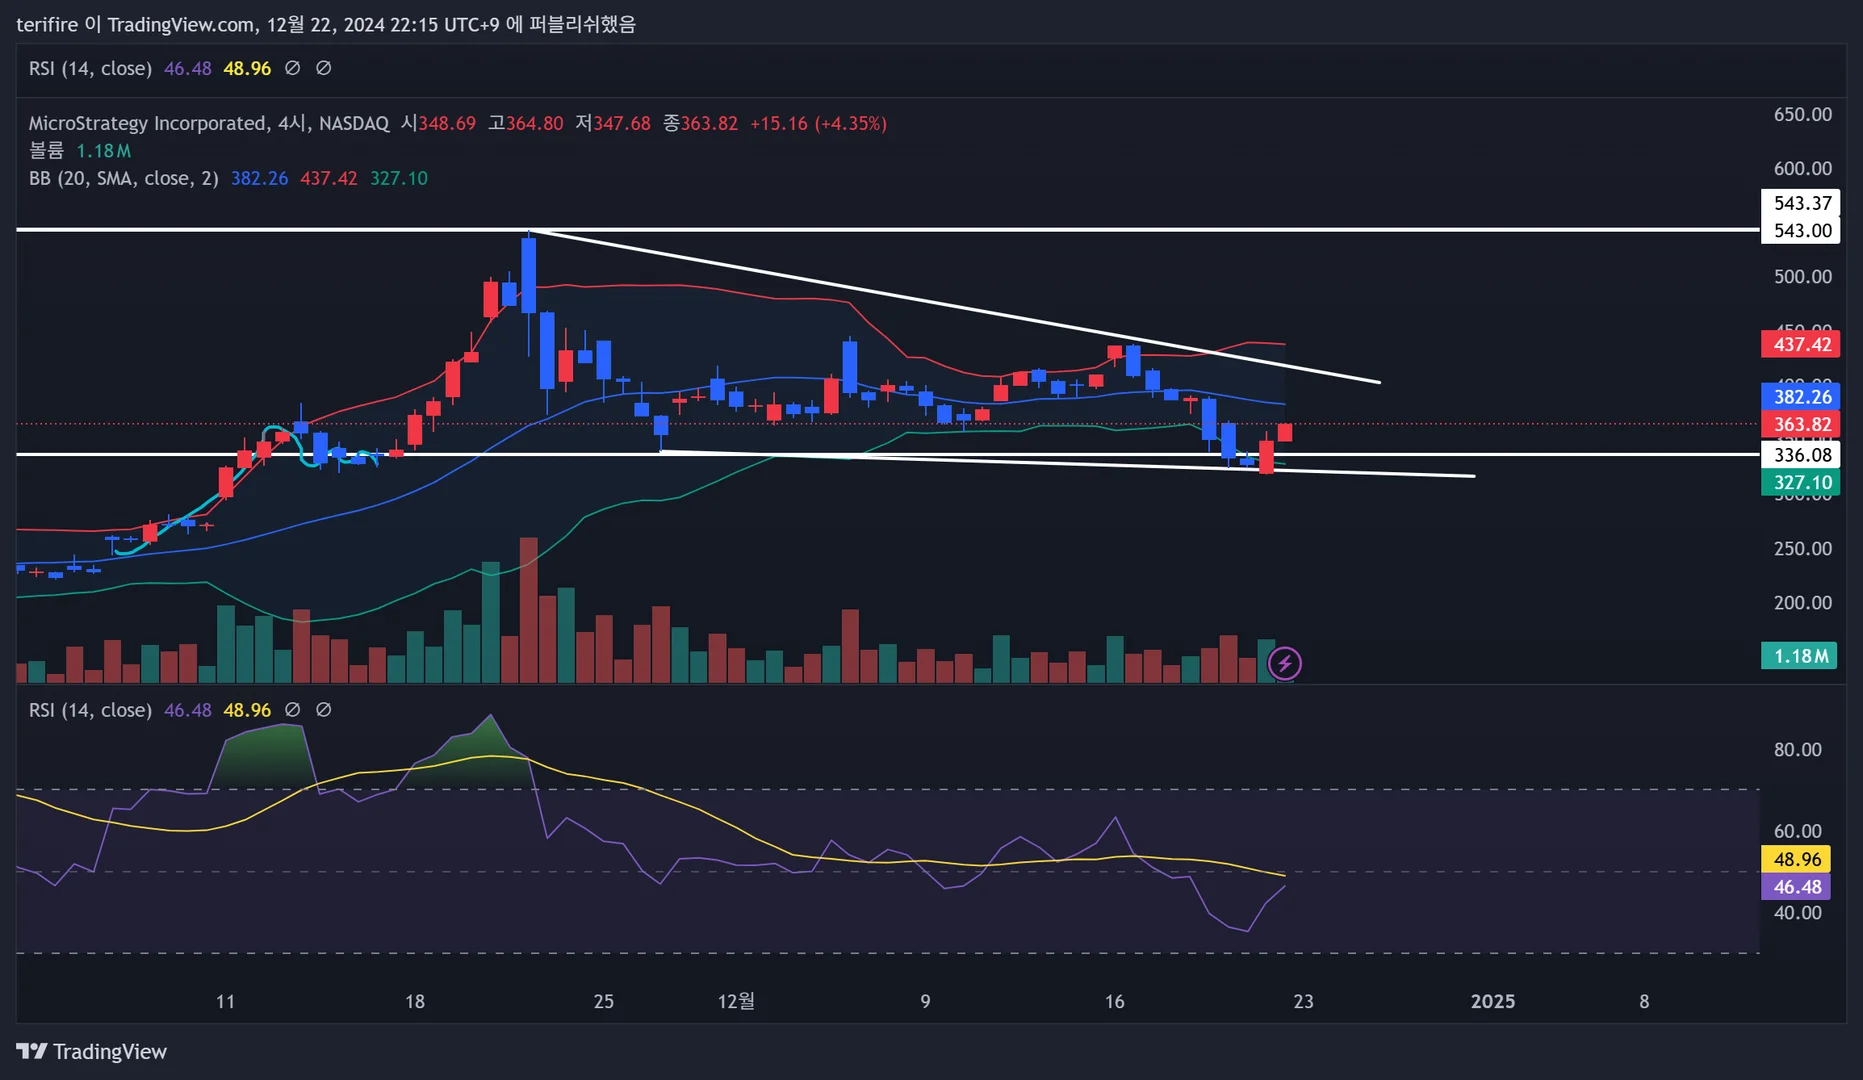Select the upper descending white trendline
This screenshot has height=1080, width=1863.
955,306
